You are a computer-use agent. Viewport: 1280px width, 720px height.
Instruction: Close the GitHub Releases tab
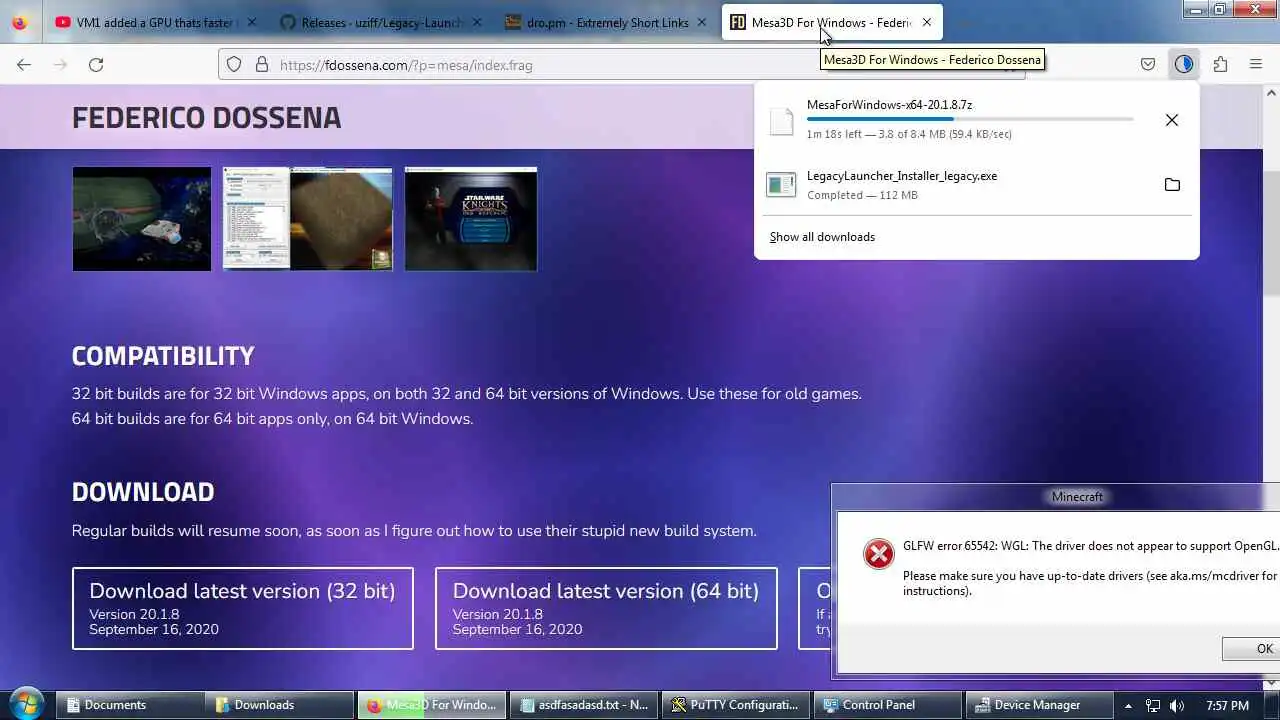point(477,22)
